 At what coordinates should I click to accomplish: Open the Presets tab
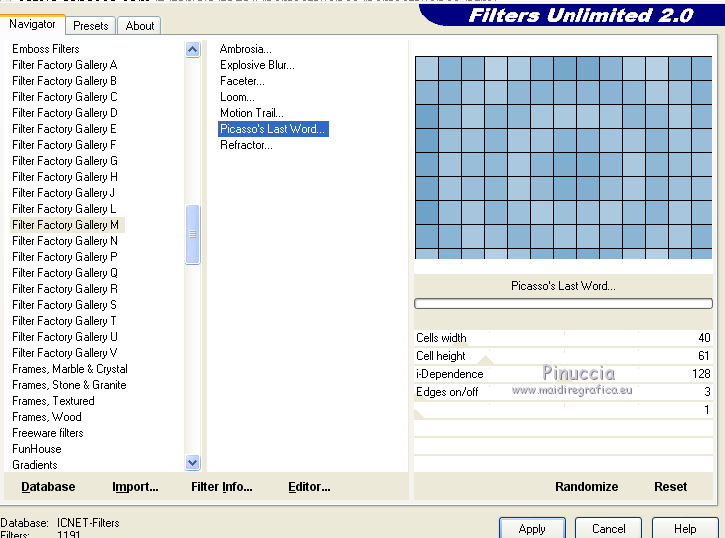pos(91,26)
